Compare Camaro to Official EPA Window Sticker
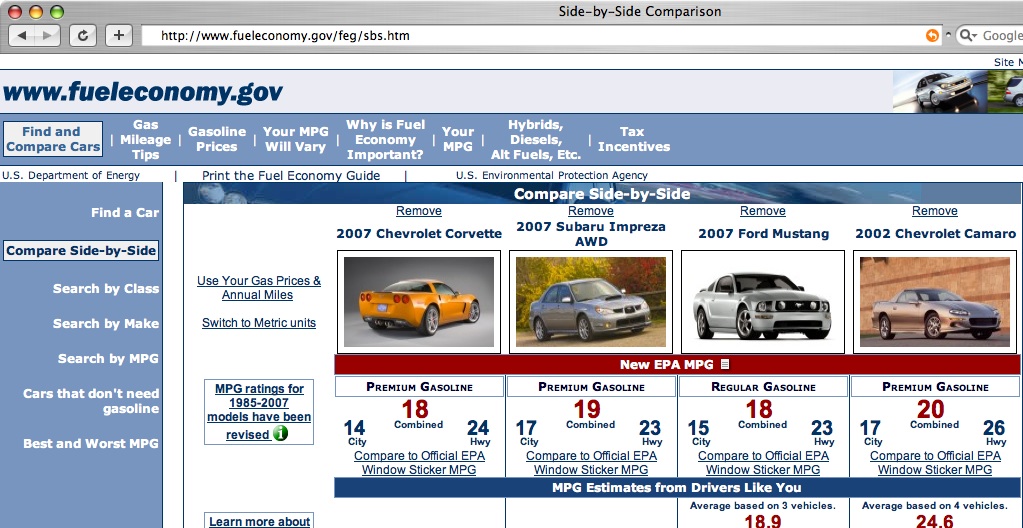The image size is (1023, 528). click(935, 463)
